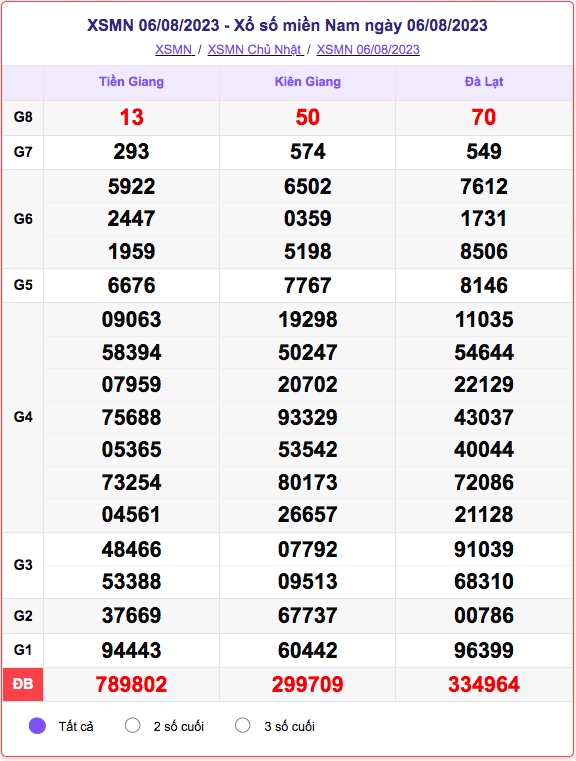Click G1 number 96399
This screenshot has height=761, width=576.
point(484,651)
